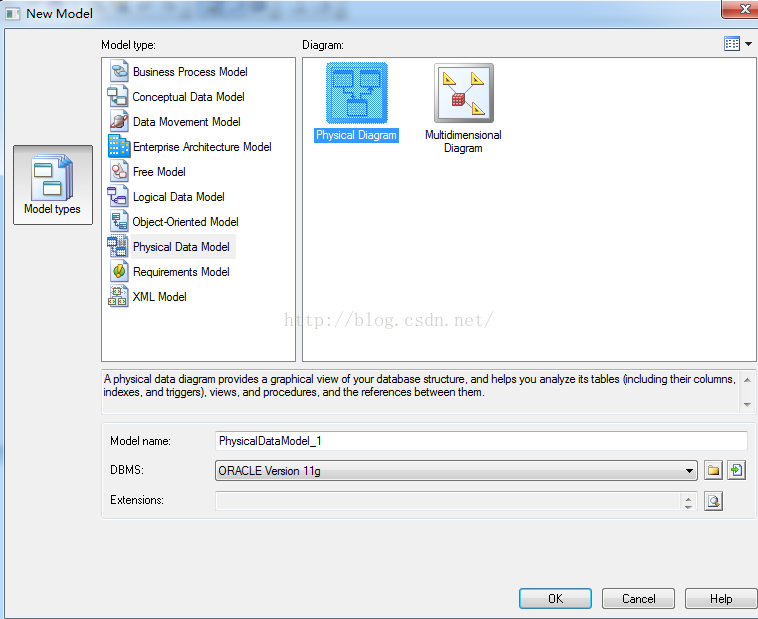Open the DBMS ORACLE Version 11g dropdown
The height and width of the screenshot is (619, 758).
click(456, 471)
